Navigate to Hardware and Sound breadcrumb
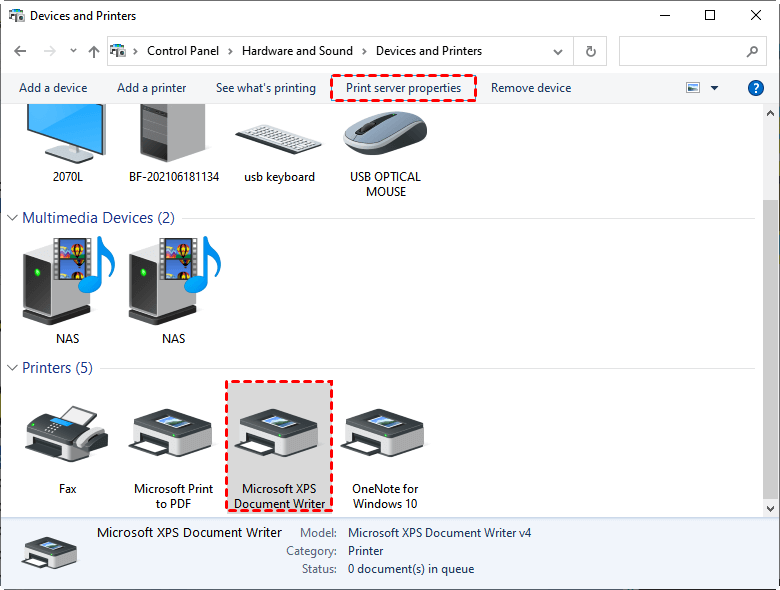 click(x=297, y=51)
